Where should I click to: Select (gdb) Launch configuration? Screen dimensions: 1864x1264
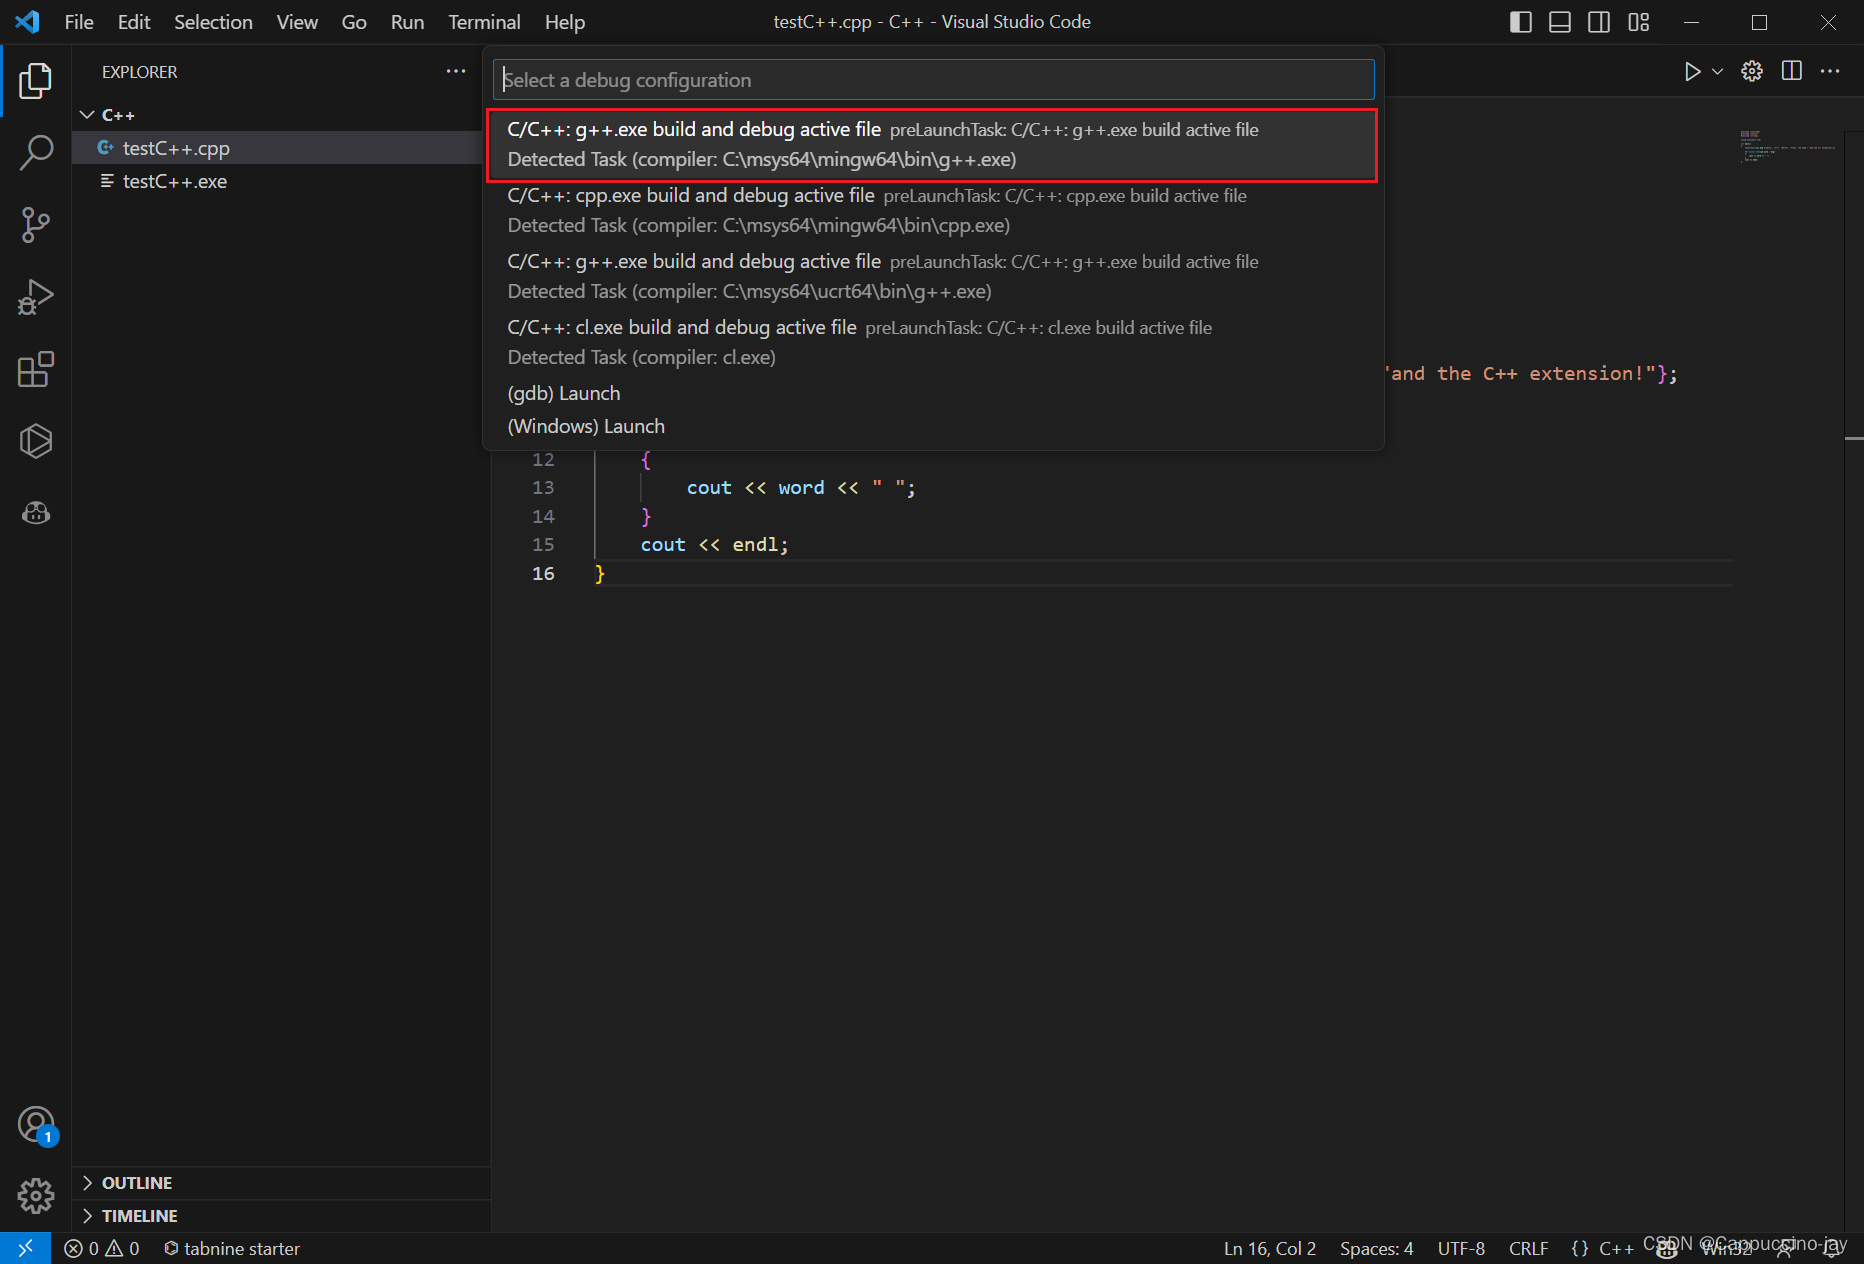tap(932, 393)
